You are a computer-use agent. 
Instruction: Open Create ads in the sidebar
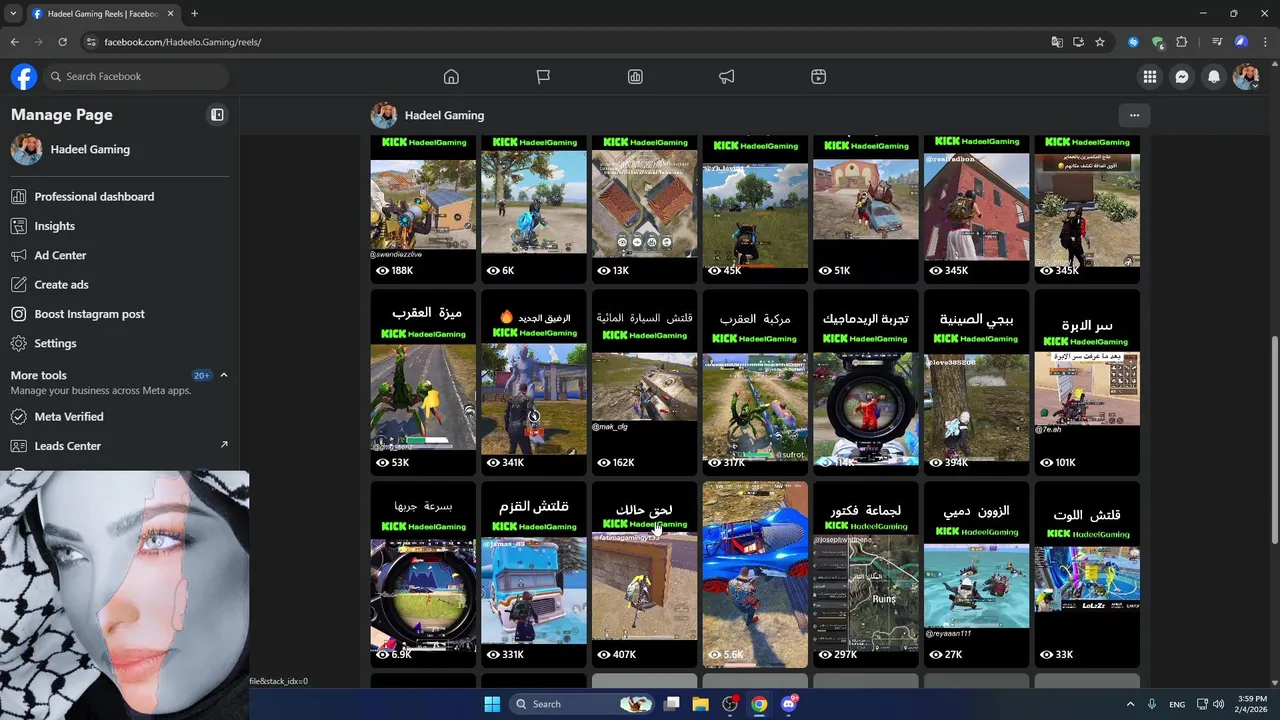(x=62, y=285)
